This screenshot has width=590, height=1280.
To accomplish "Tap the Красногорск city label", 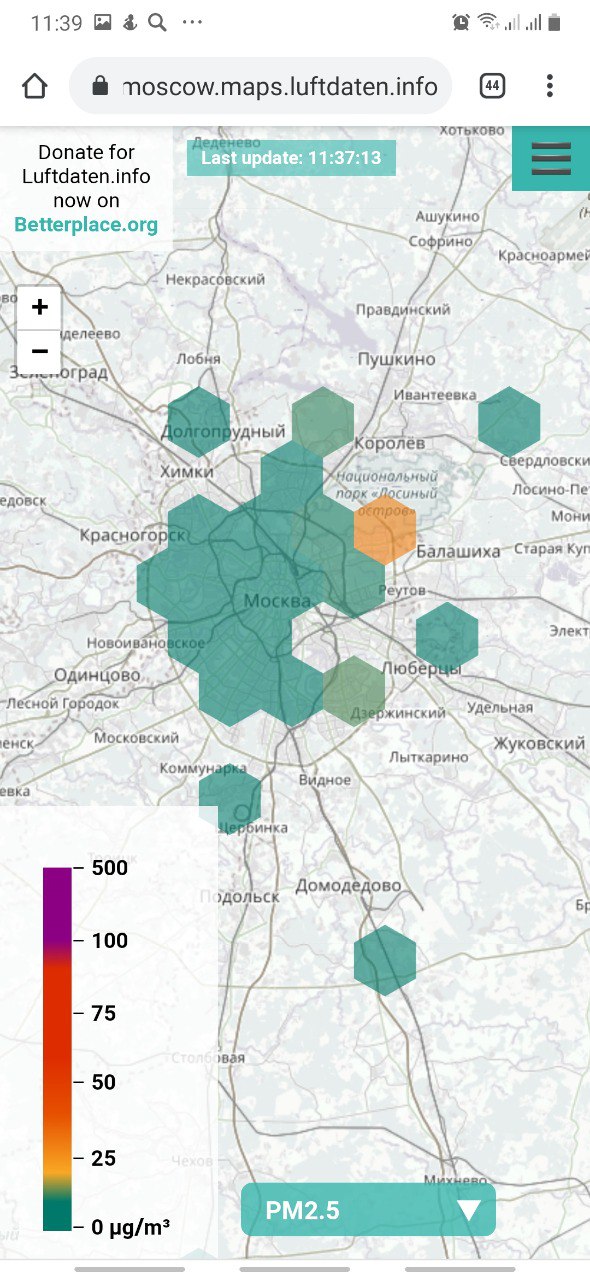I will point(131,536).
